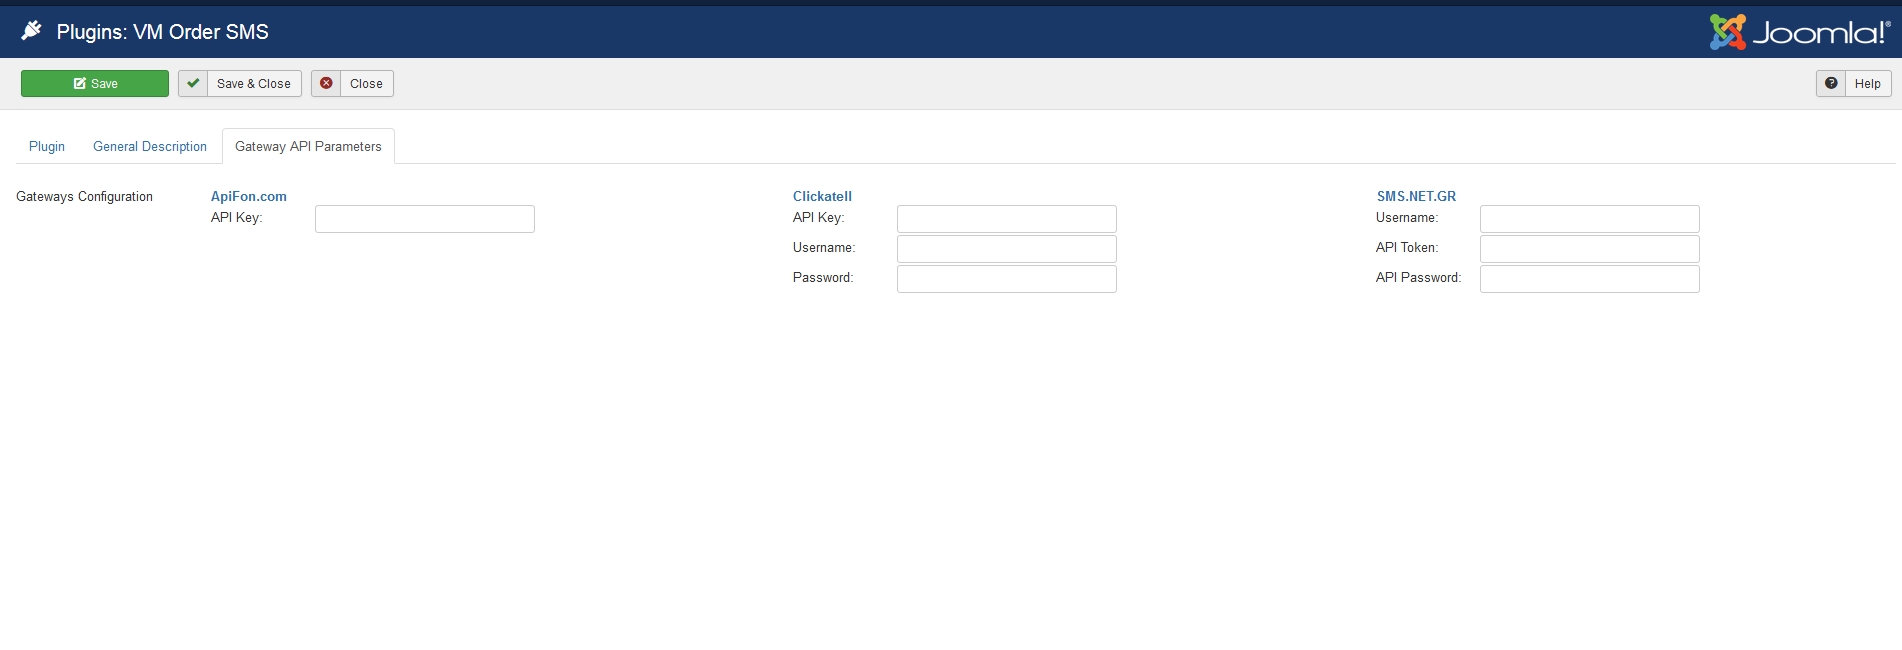The image size is (1902, 650).
Task: Click the Plugins: VM Order SMS title
Action: pyautogui.click(x=163, y=32)
